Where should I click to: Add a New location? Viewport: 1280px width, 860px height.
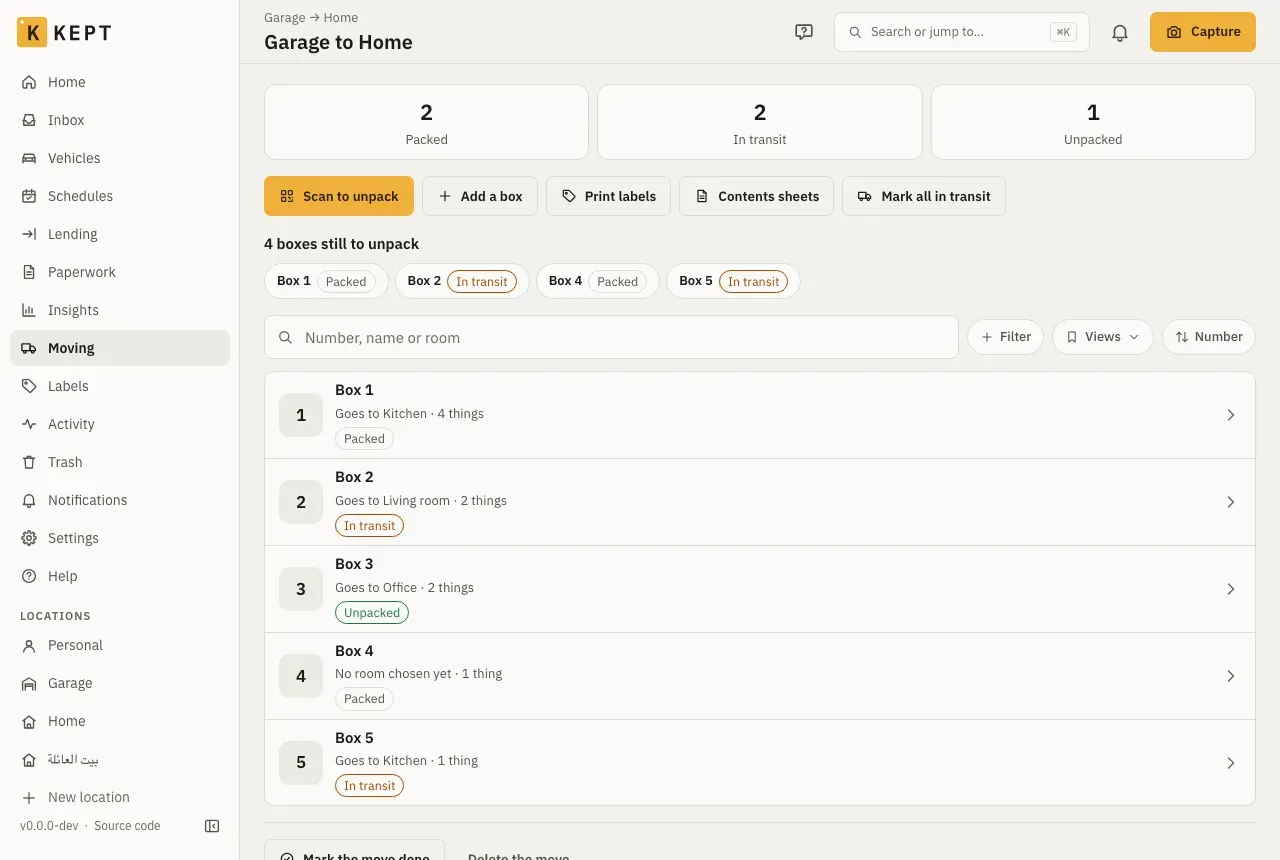120,797
